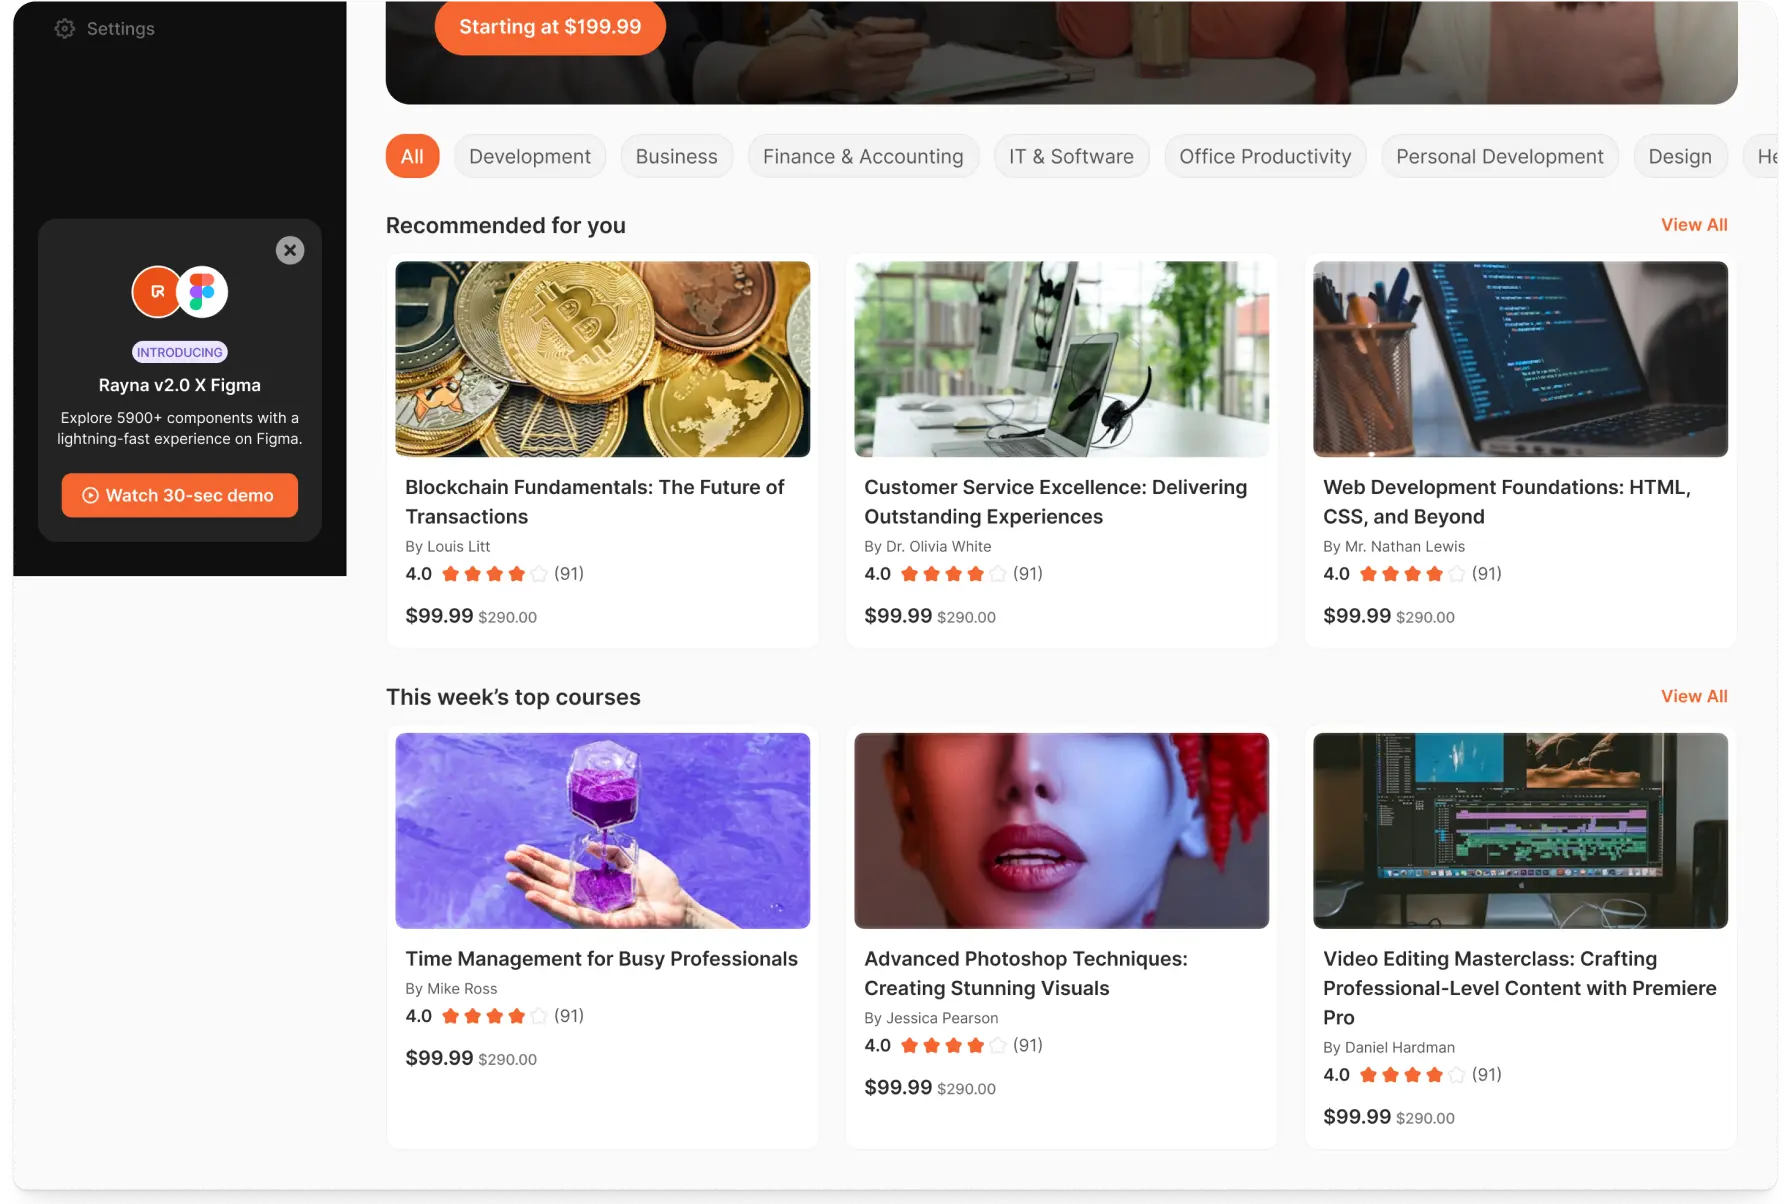Click the Time Management hourglass thumbnail

coord(602,830)
